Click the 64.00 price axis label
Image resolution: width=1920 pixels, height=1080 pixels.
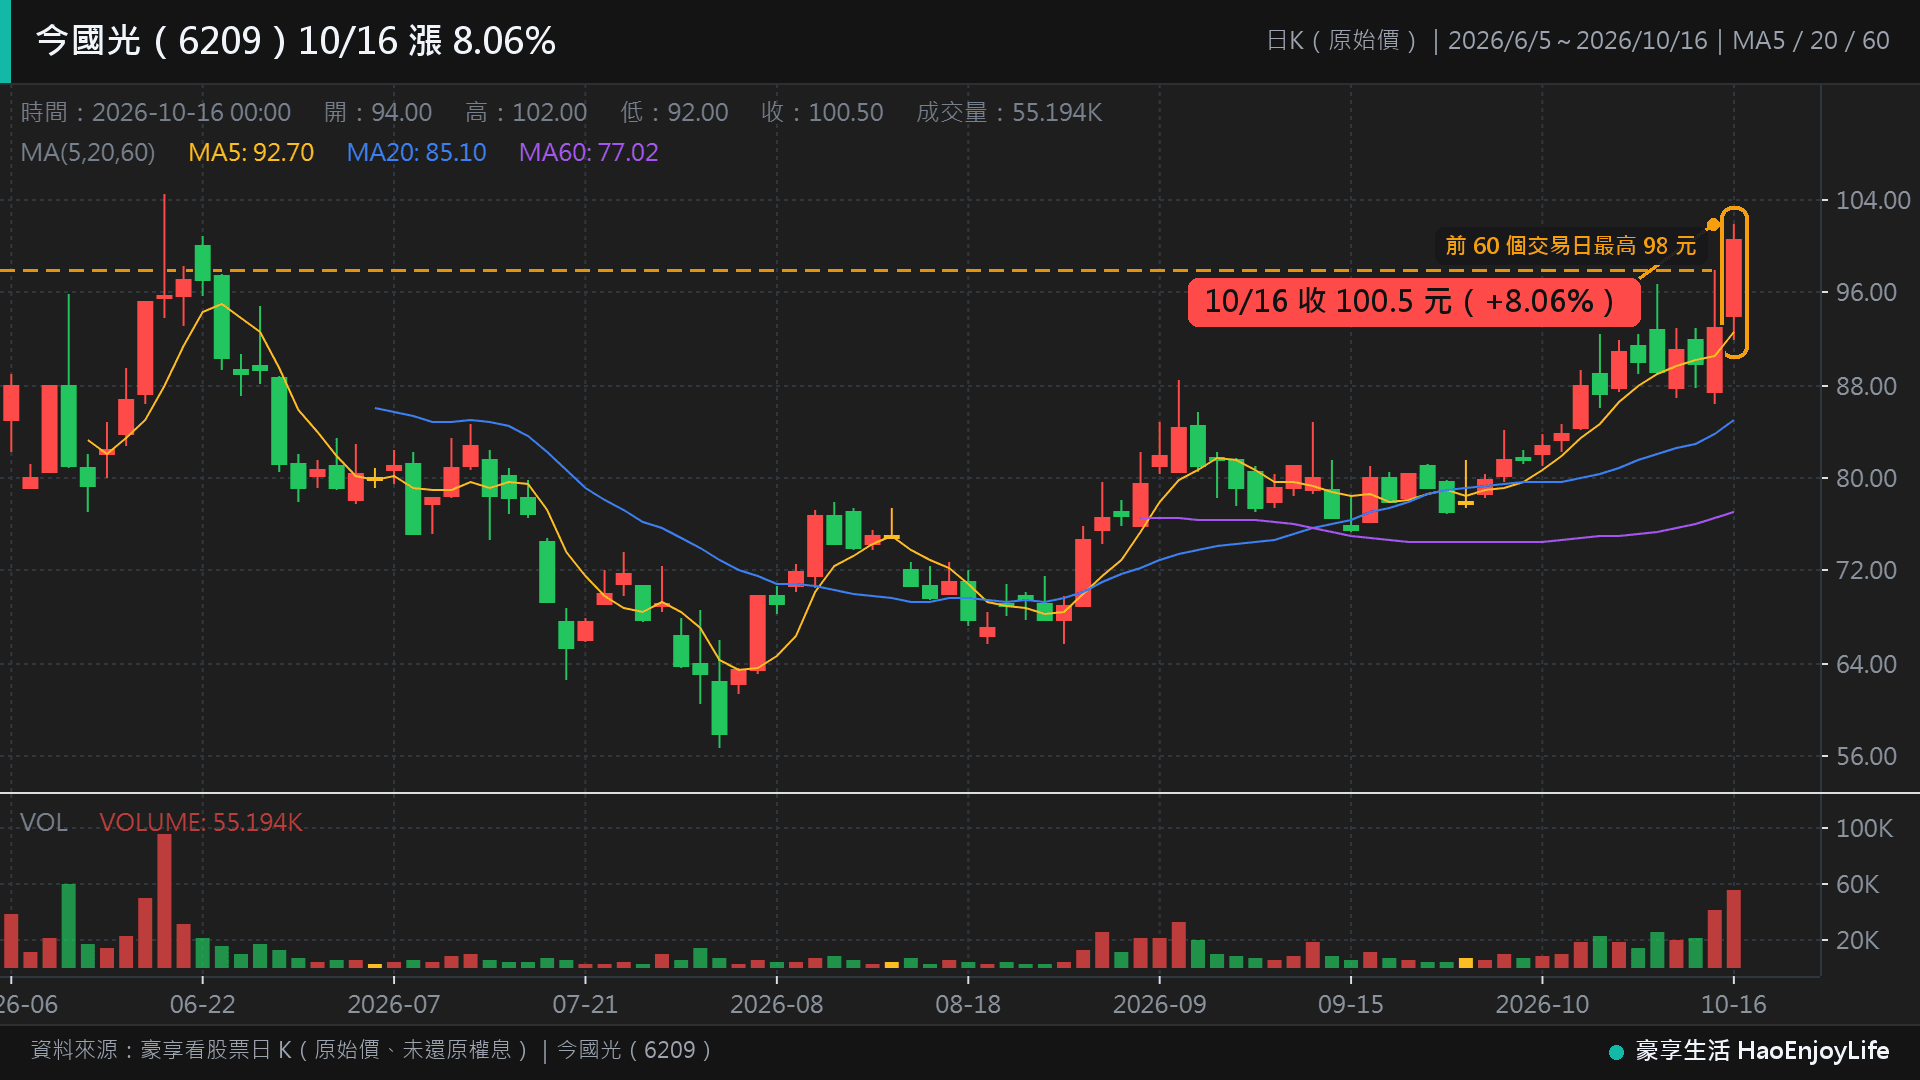tap(1866, 664)
